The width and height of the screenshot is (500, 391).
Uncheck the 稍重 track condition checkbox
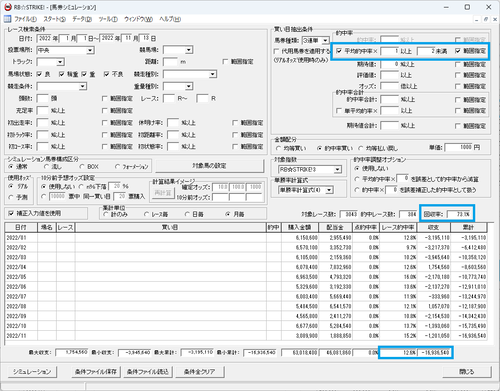click(x=62, y=74)
